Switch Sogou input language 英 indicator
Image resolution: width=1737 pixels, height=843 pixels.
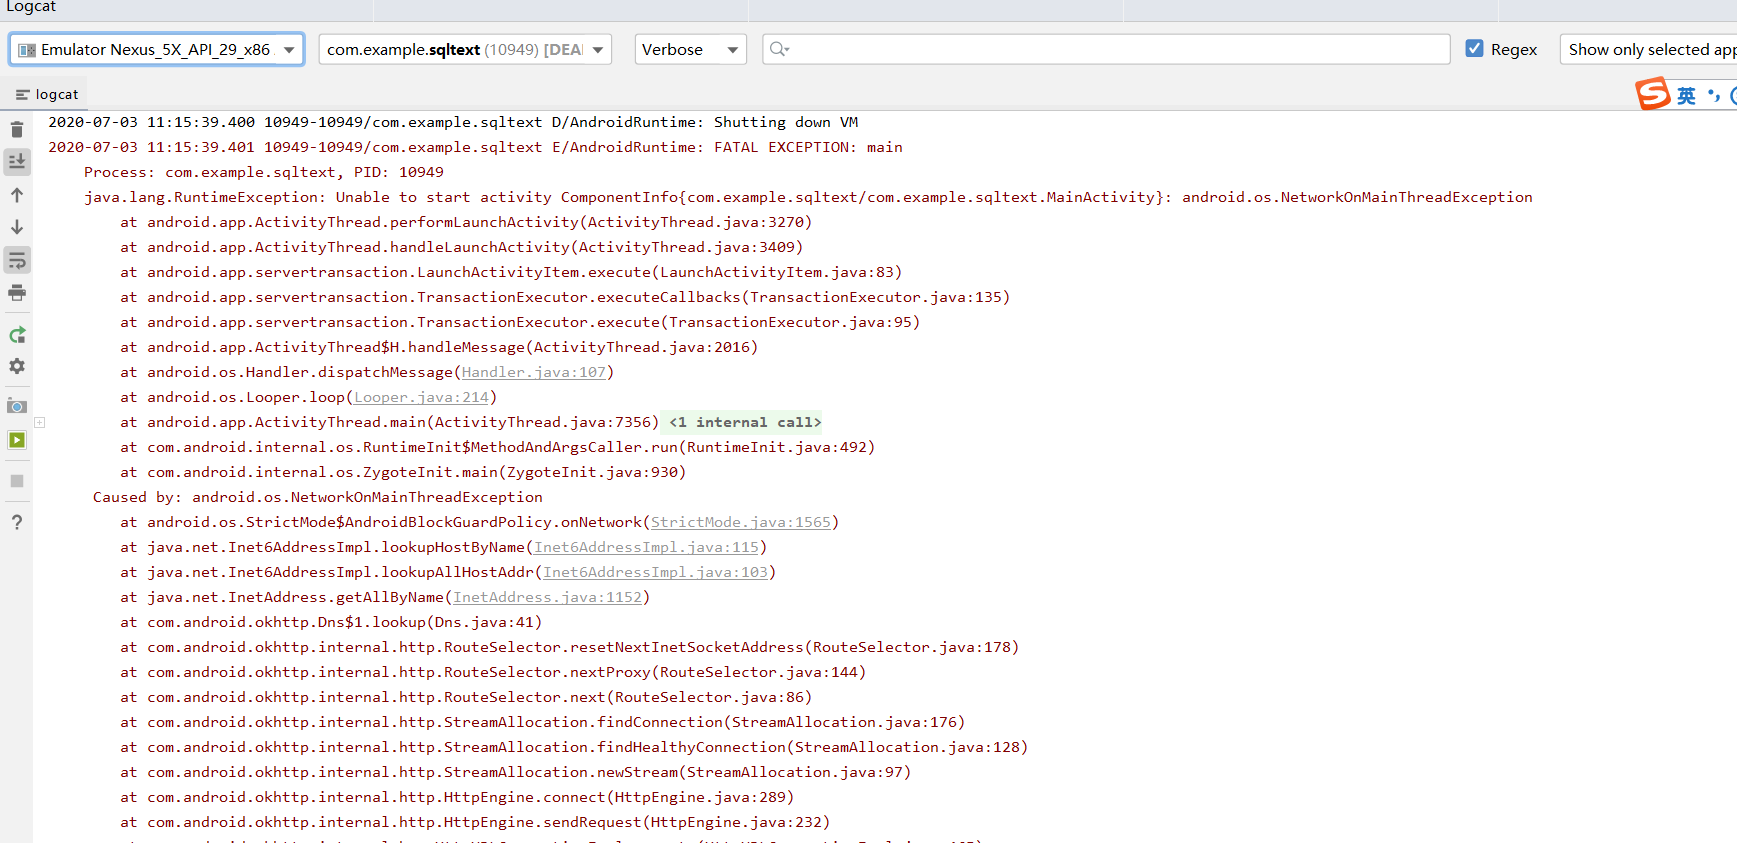[x=1687, y=96]
